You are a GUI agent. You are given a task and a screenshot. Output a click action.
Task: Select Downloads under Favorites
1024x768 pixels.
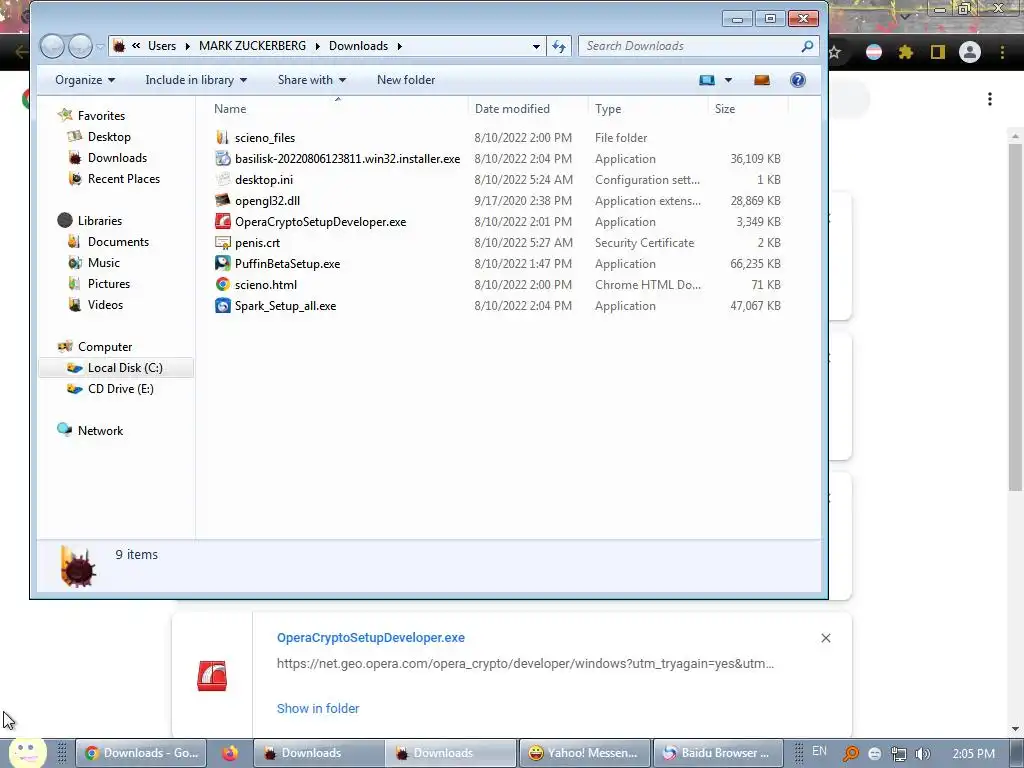tap(117, 157)
